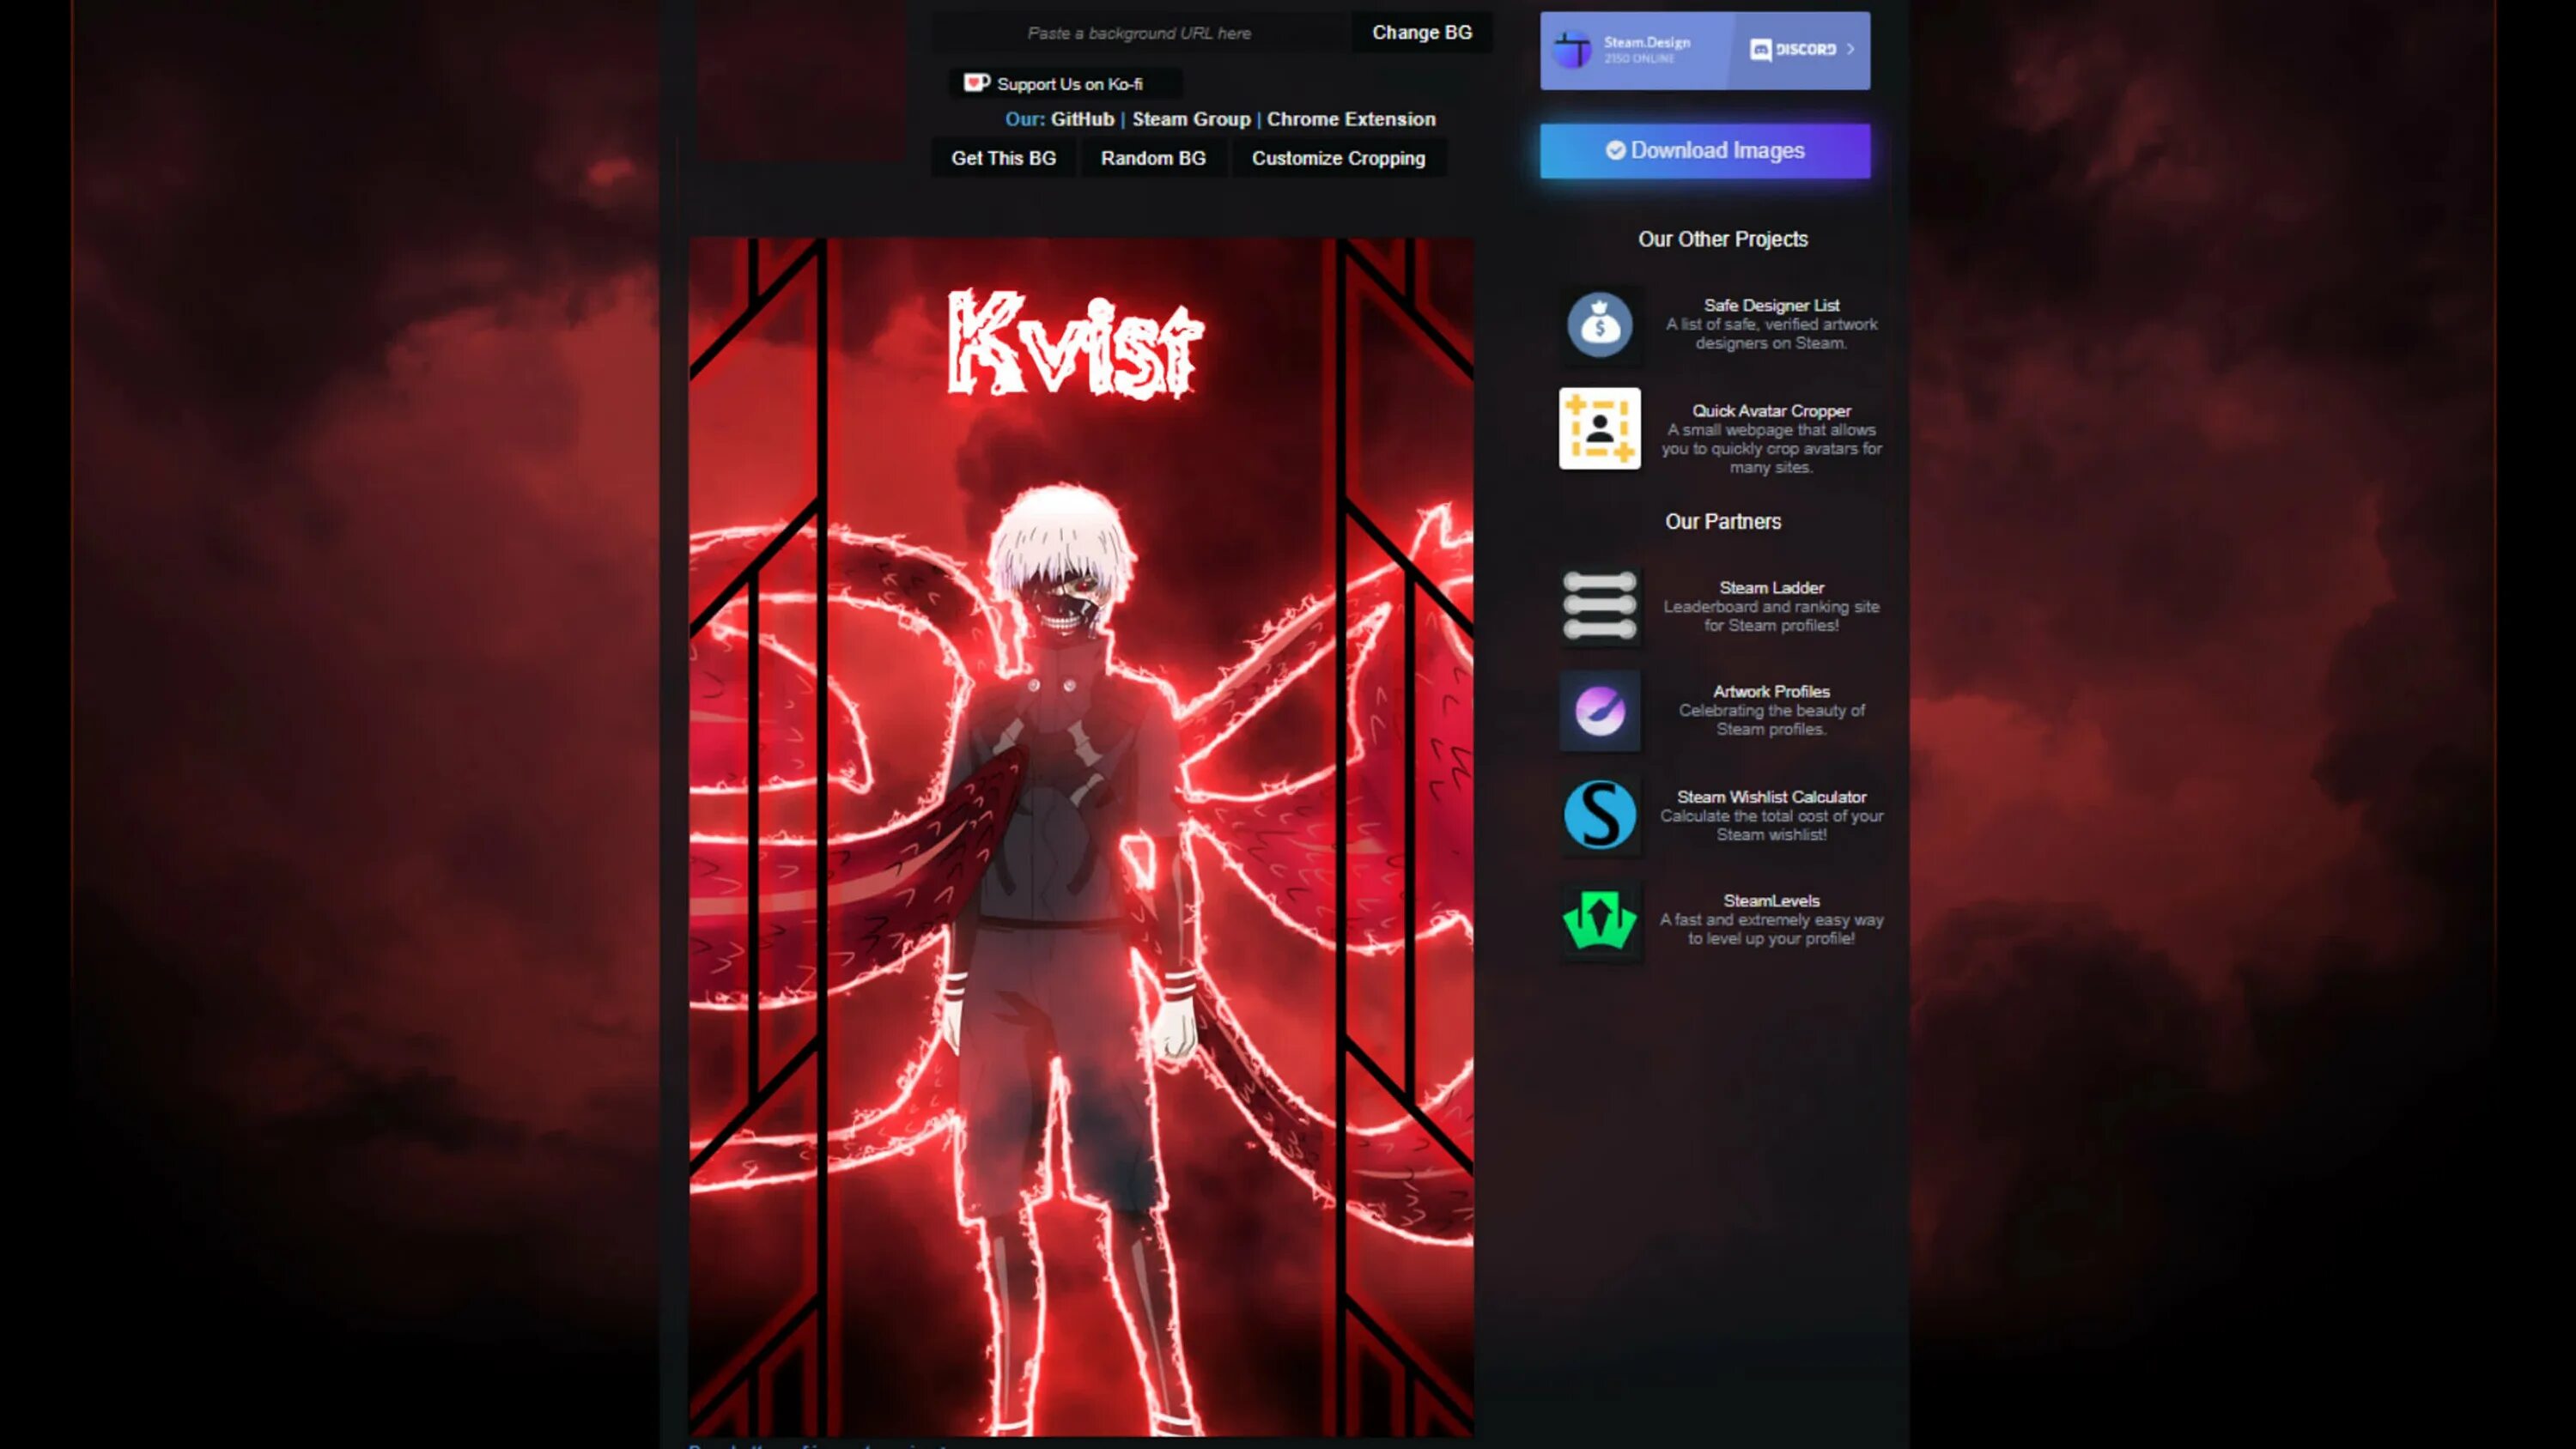The image size is (2576, 1449).
Task: Click the Random BG button
Action: pyautogui.click(x=1153, y=158)
